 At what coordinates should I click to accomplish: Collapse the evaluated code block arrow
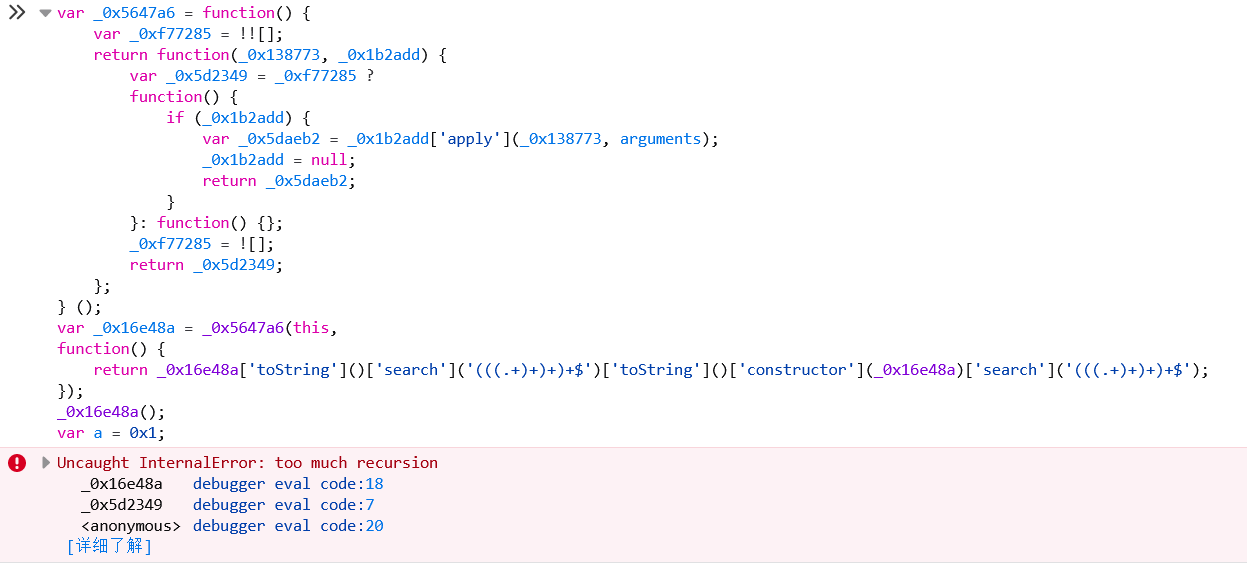tap(45, 13)
